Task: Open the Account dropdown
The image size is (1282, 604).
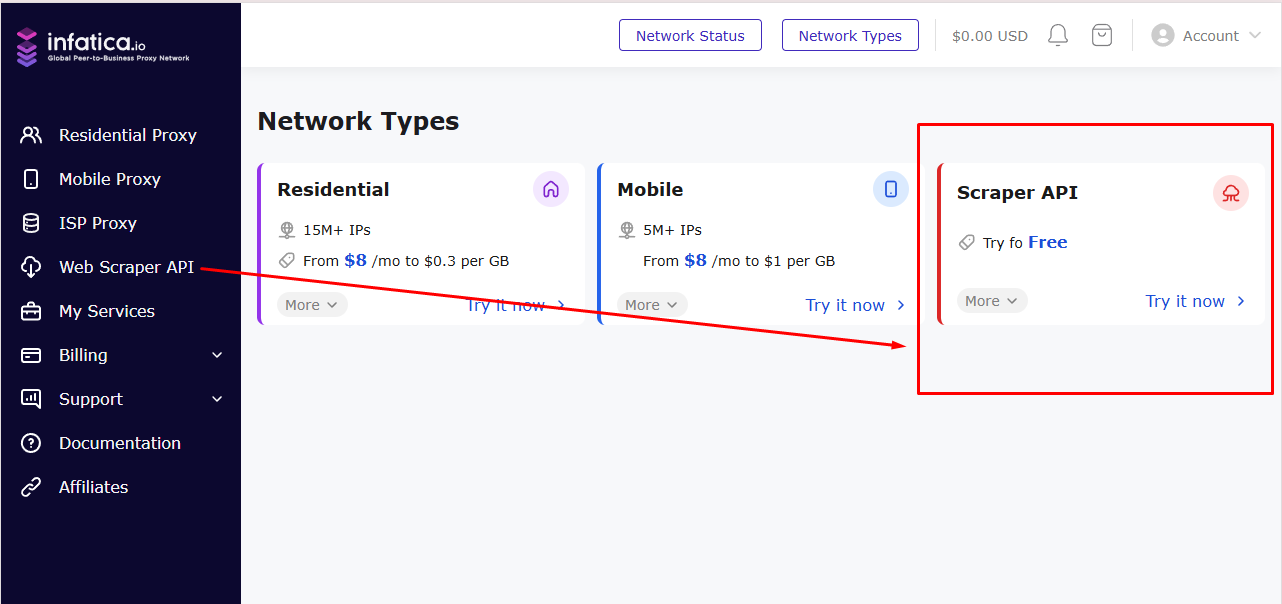Action: click(1208, 35)
